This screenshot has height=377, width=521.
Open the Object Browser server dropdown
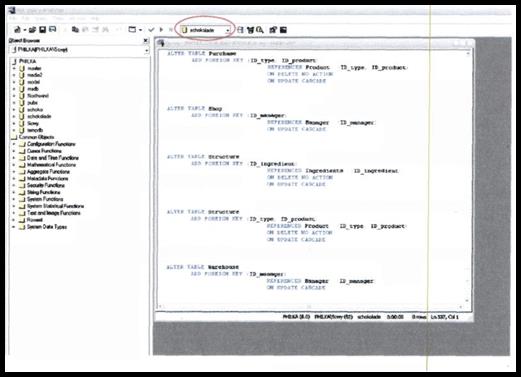[x=146, y=50]
